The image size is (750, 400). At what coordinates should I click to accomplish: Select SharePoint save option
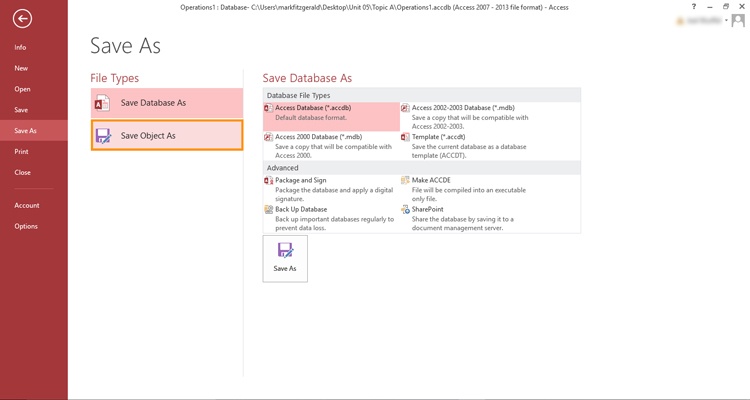468,219
